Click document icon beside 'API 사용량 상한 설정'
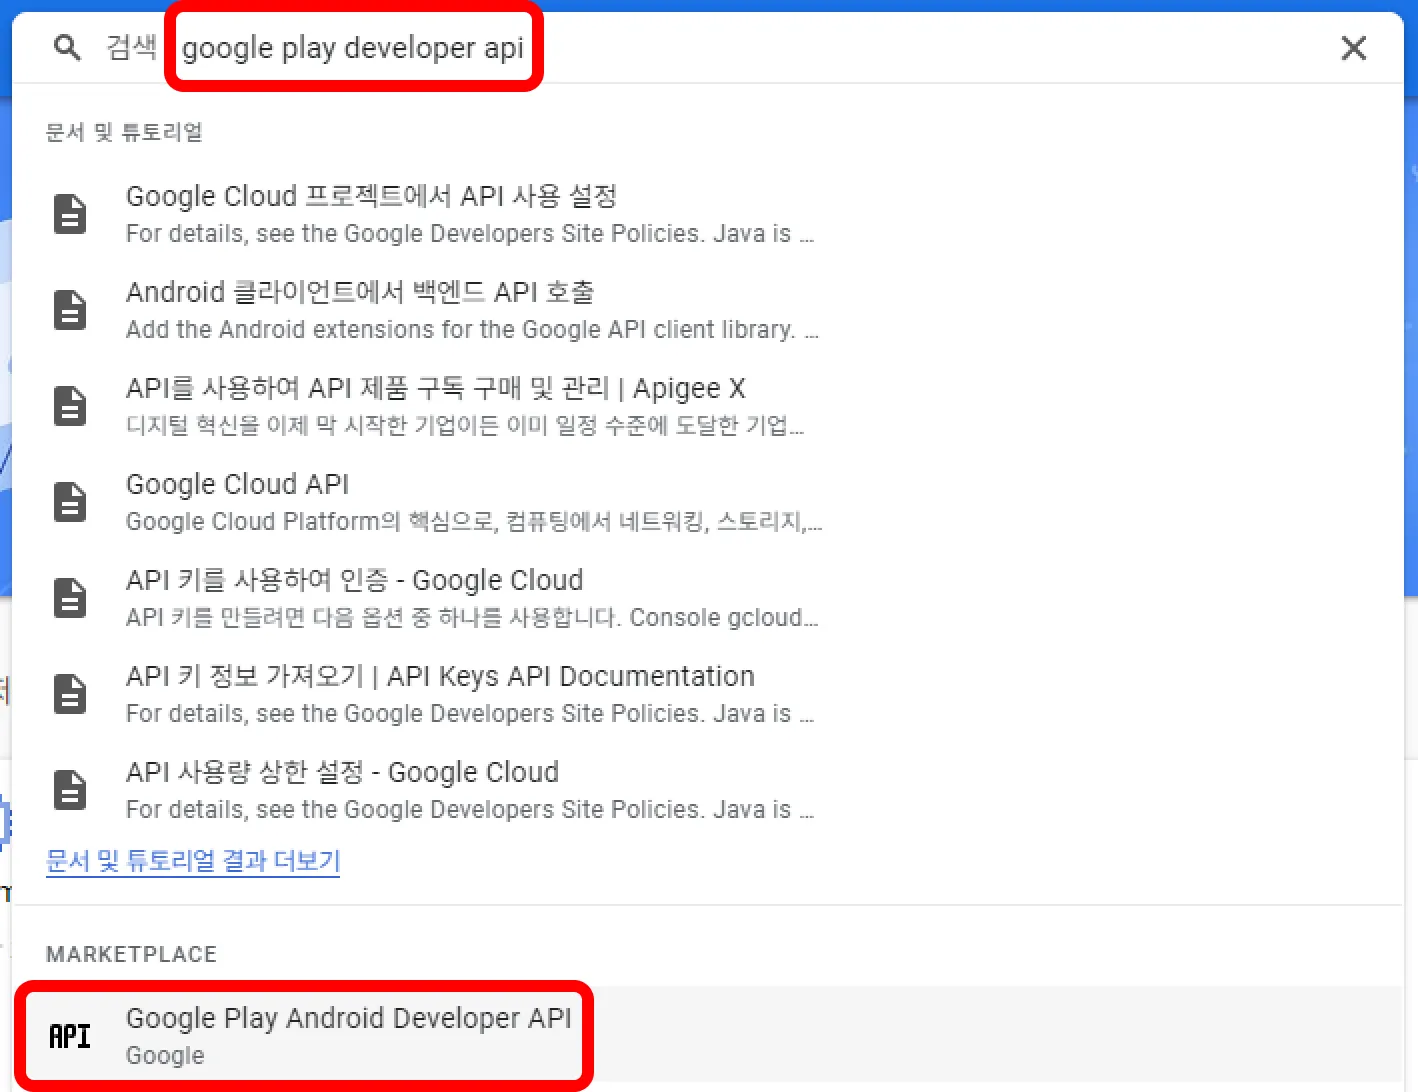The image size is (1418, 1092). [x=70, y=790]
